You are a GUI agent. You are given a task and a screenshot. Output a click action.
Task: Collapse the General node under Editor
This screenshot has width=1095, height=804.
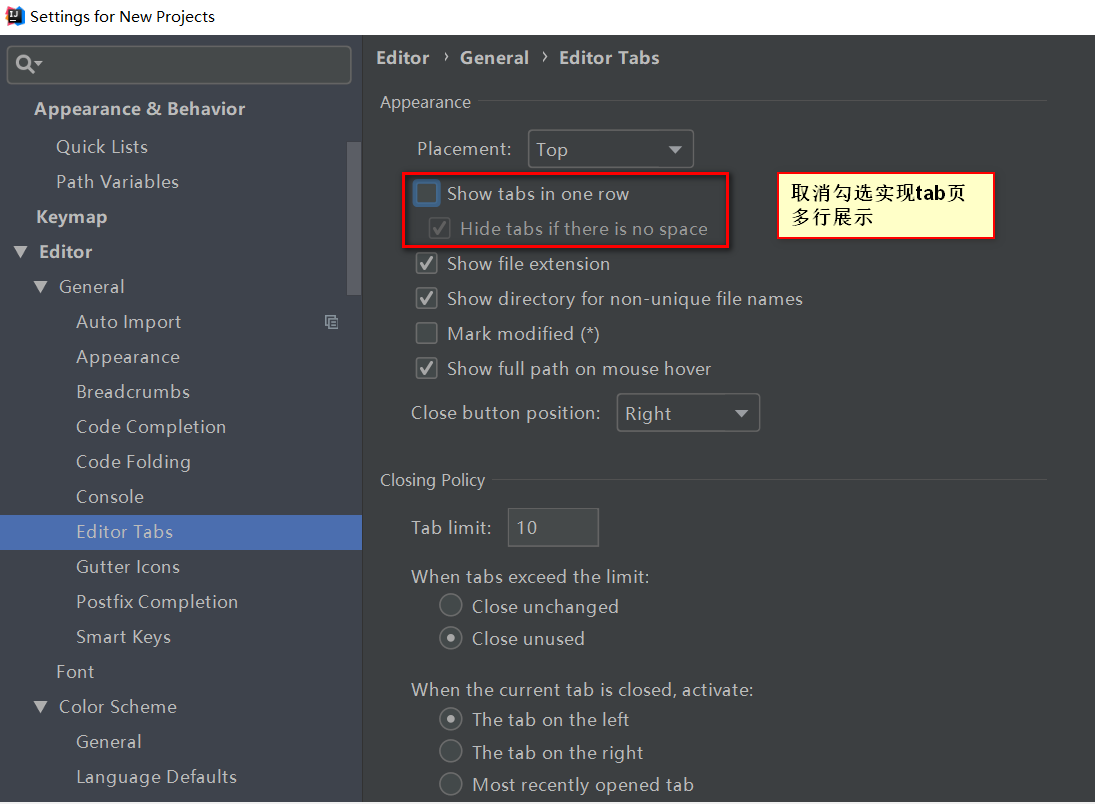pyautogui.click(x=41, y=287)
